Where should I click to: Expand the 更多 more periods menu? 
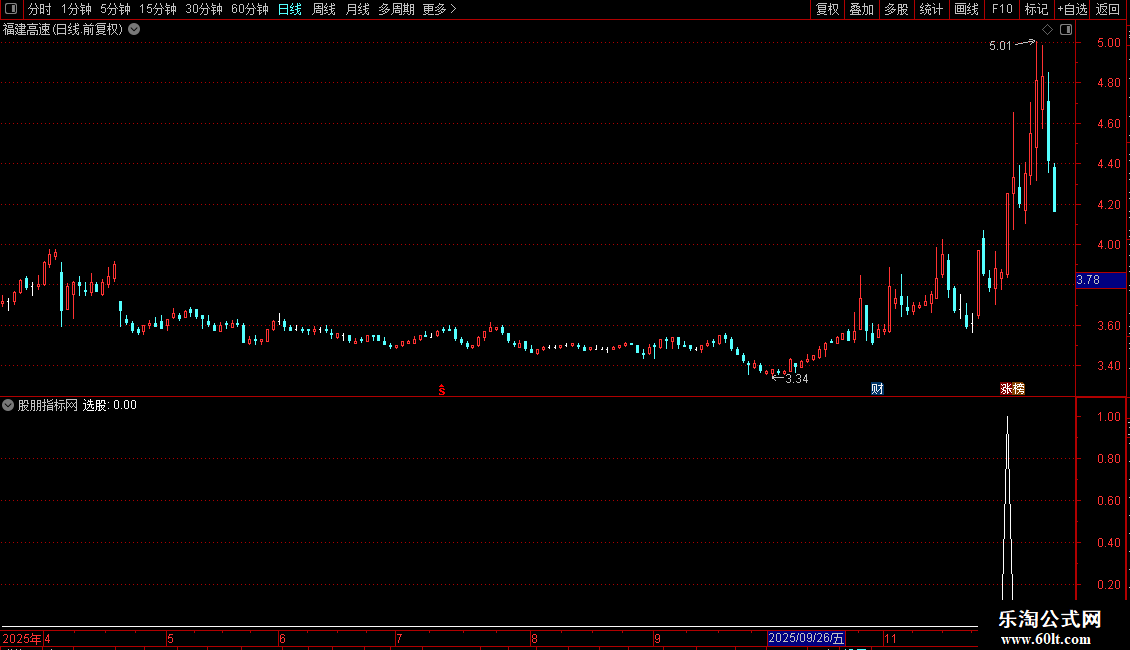439,9
